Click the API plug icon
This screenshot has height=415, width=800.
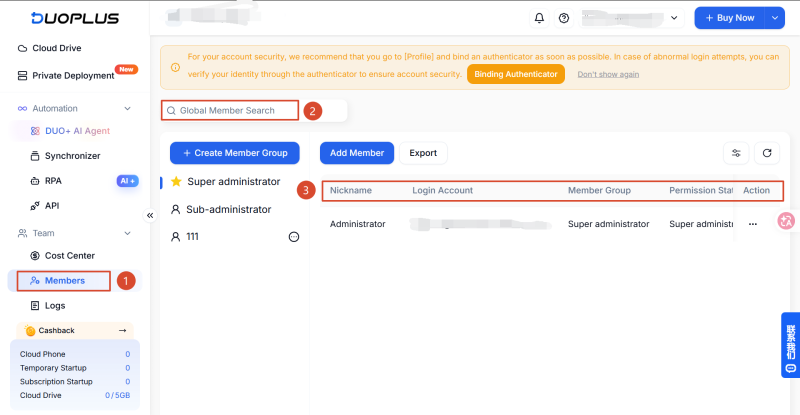35,206
